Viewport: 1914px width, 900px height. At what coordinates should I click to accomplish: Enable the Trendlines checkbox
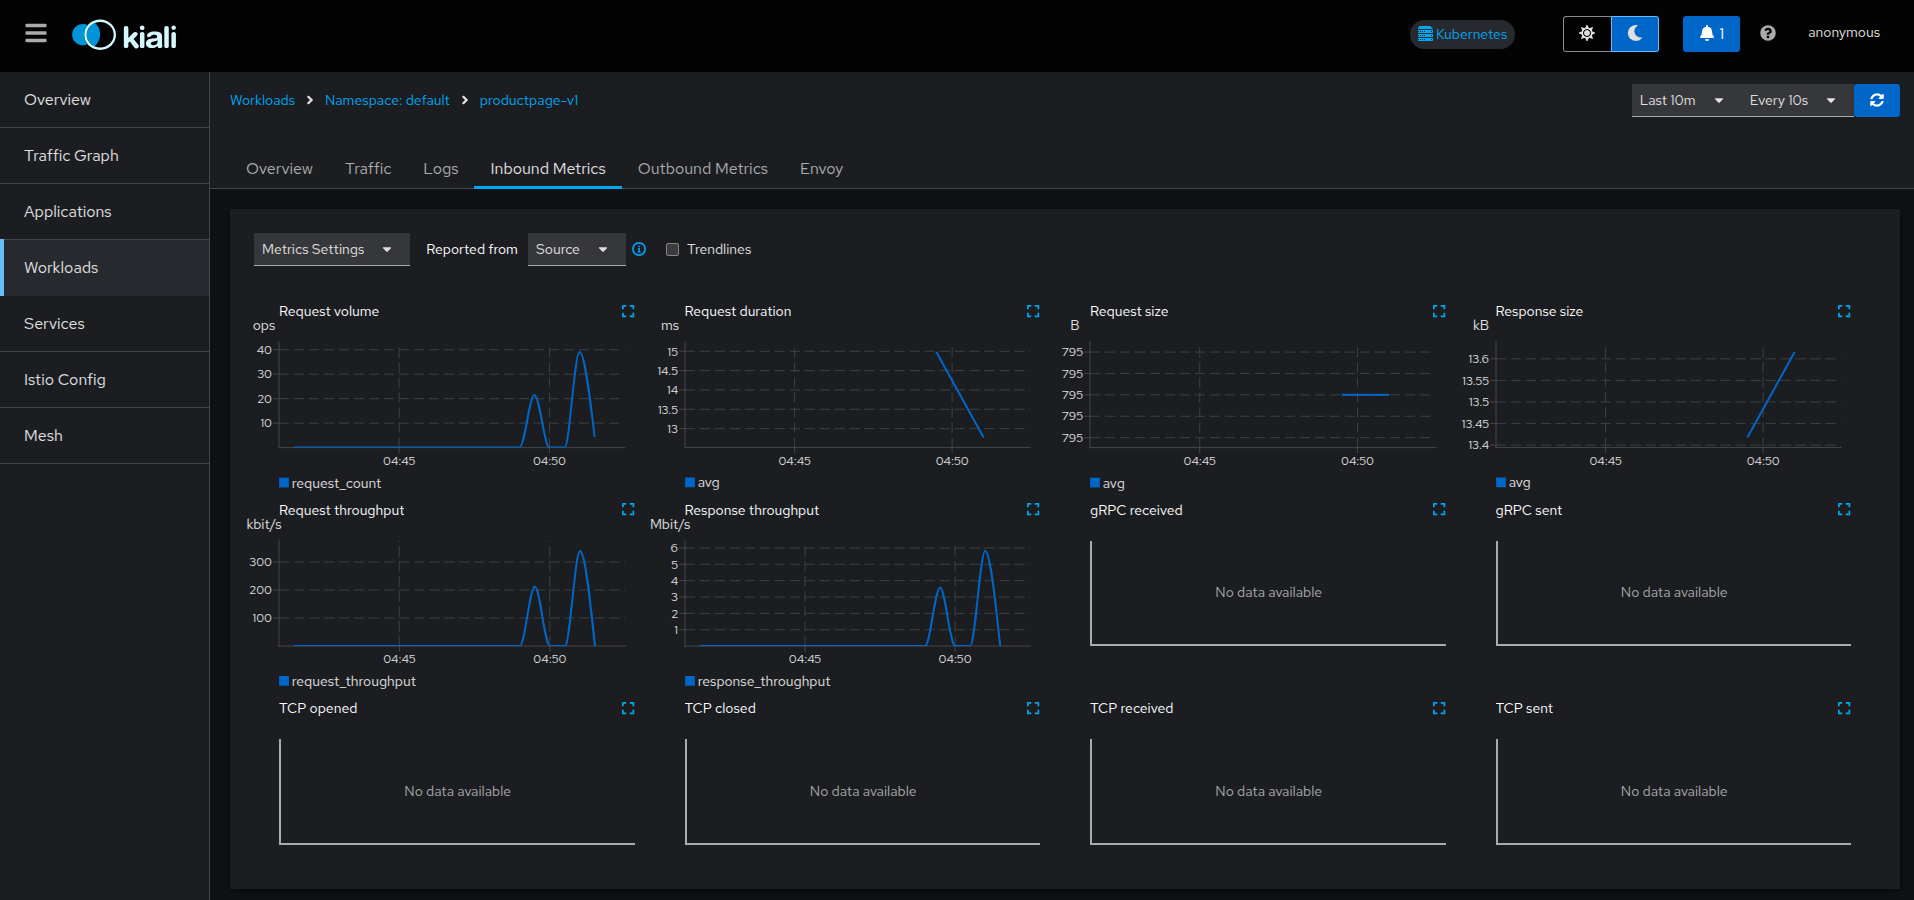(x=673, y=250)
